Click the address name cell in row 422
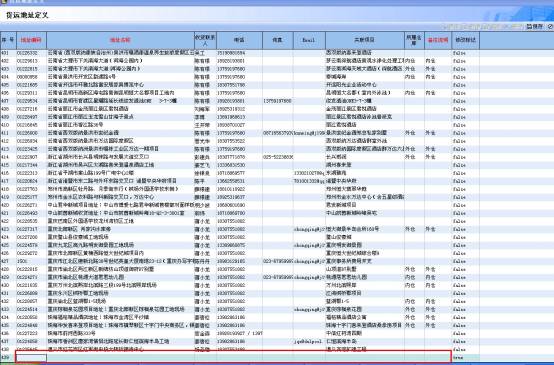 [120, 221]
